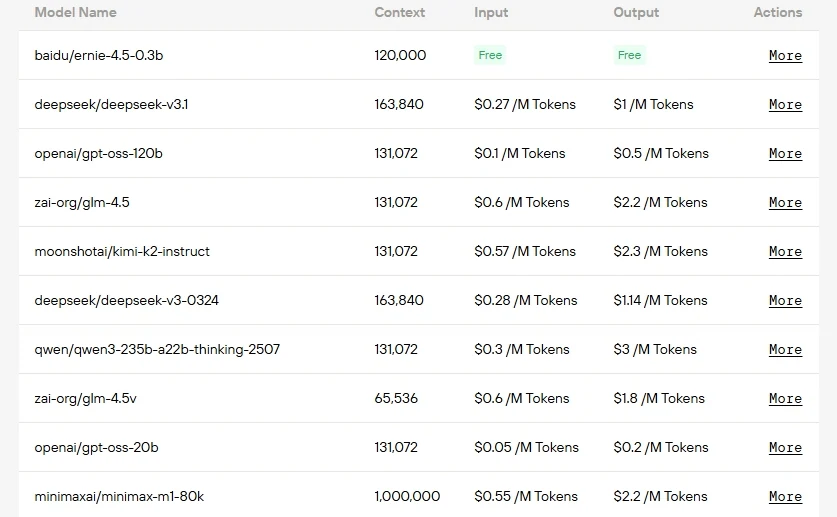Open More for deepseek/deepseek-v3-0324
The image size is (837, 517).
(x=785, y=301)
